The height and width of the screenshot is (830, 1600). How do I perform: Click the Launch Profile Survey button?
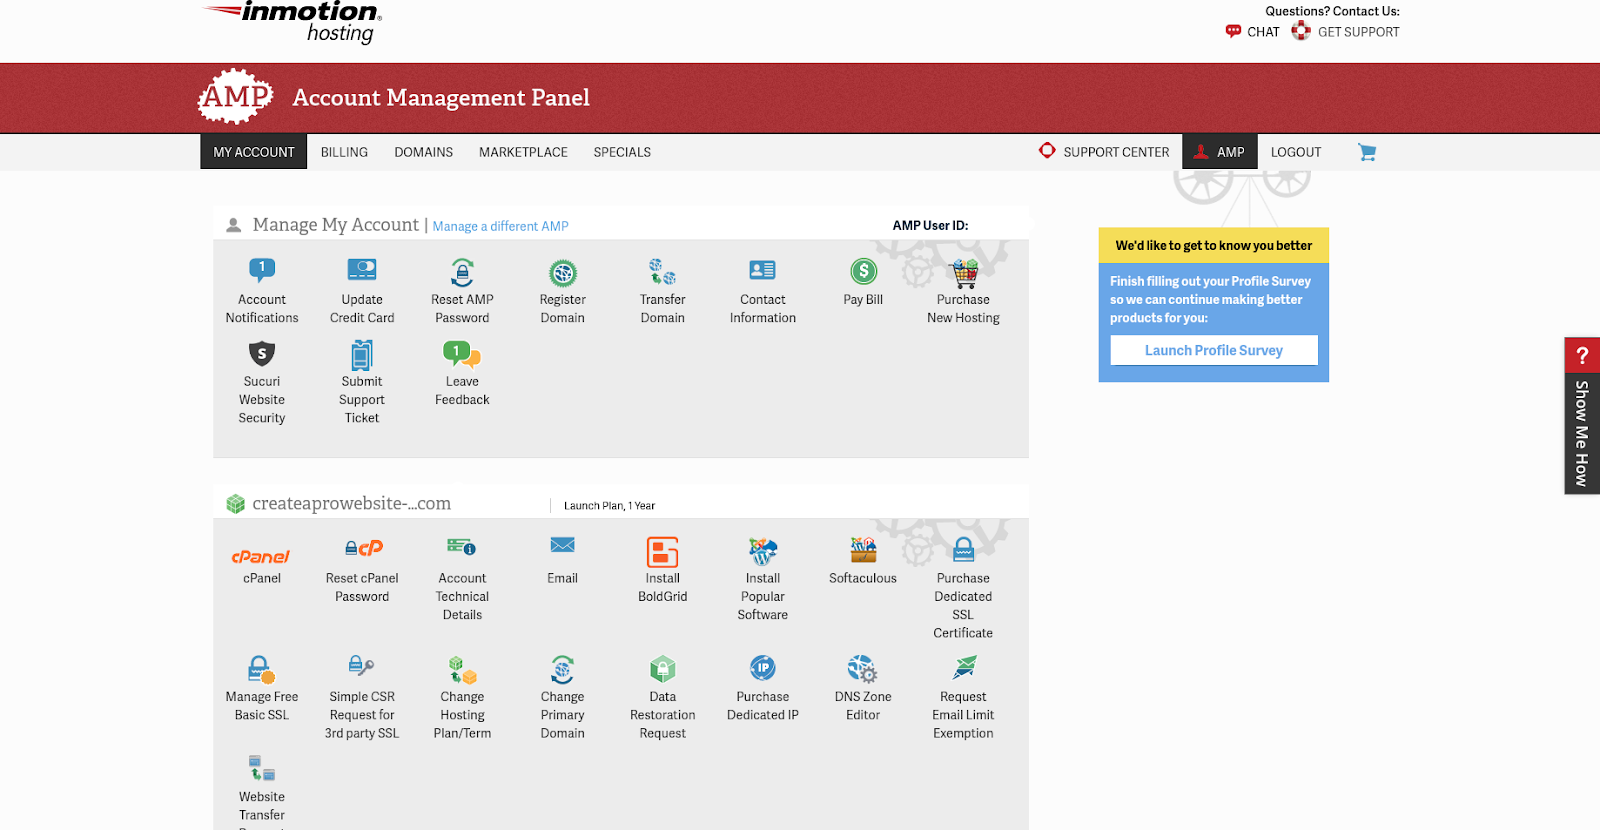tap(1214, 350)
